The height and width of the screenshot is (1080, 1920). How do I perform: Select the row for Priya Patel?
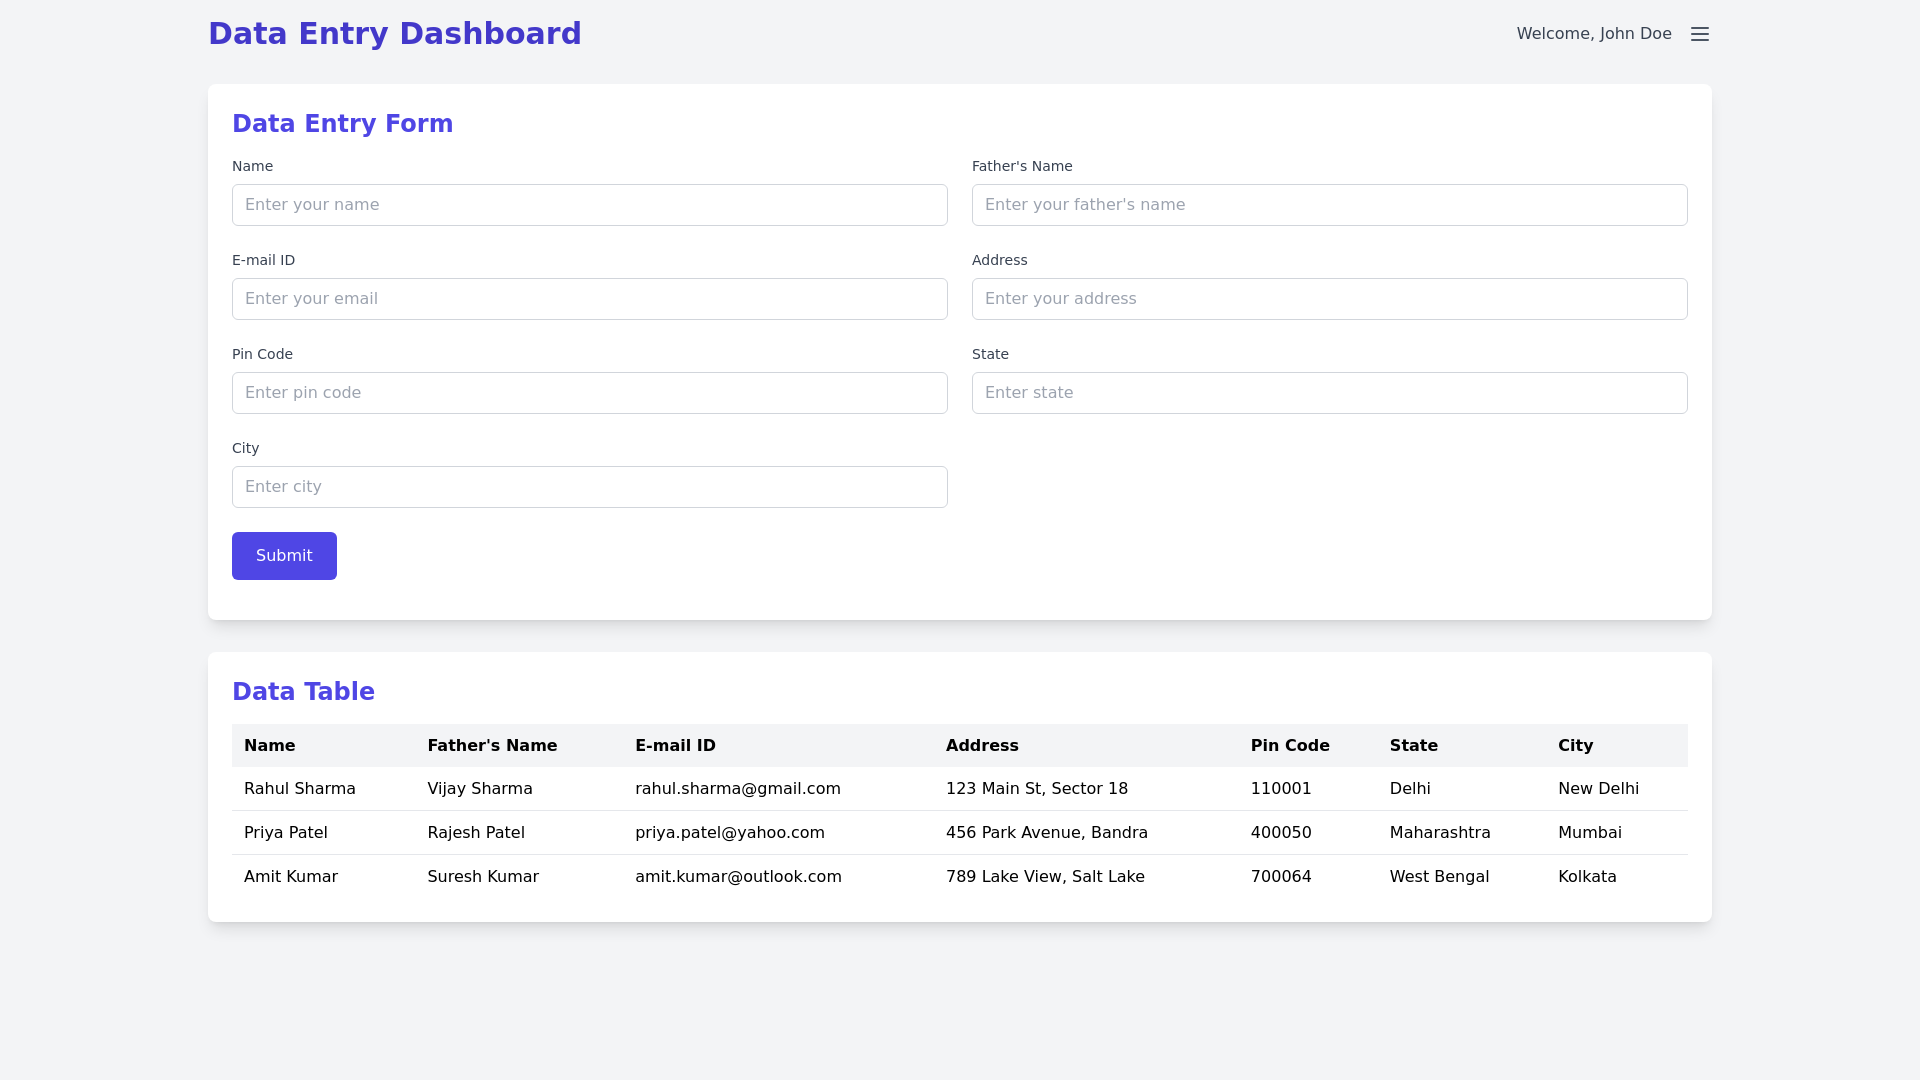coord(285,832)
